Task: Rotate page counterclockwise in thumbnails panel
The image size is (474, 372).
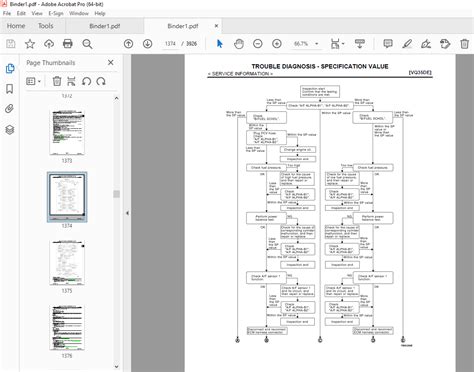Action: [x=86, y=81]
